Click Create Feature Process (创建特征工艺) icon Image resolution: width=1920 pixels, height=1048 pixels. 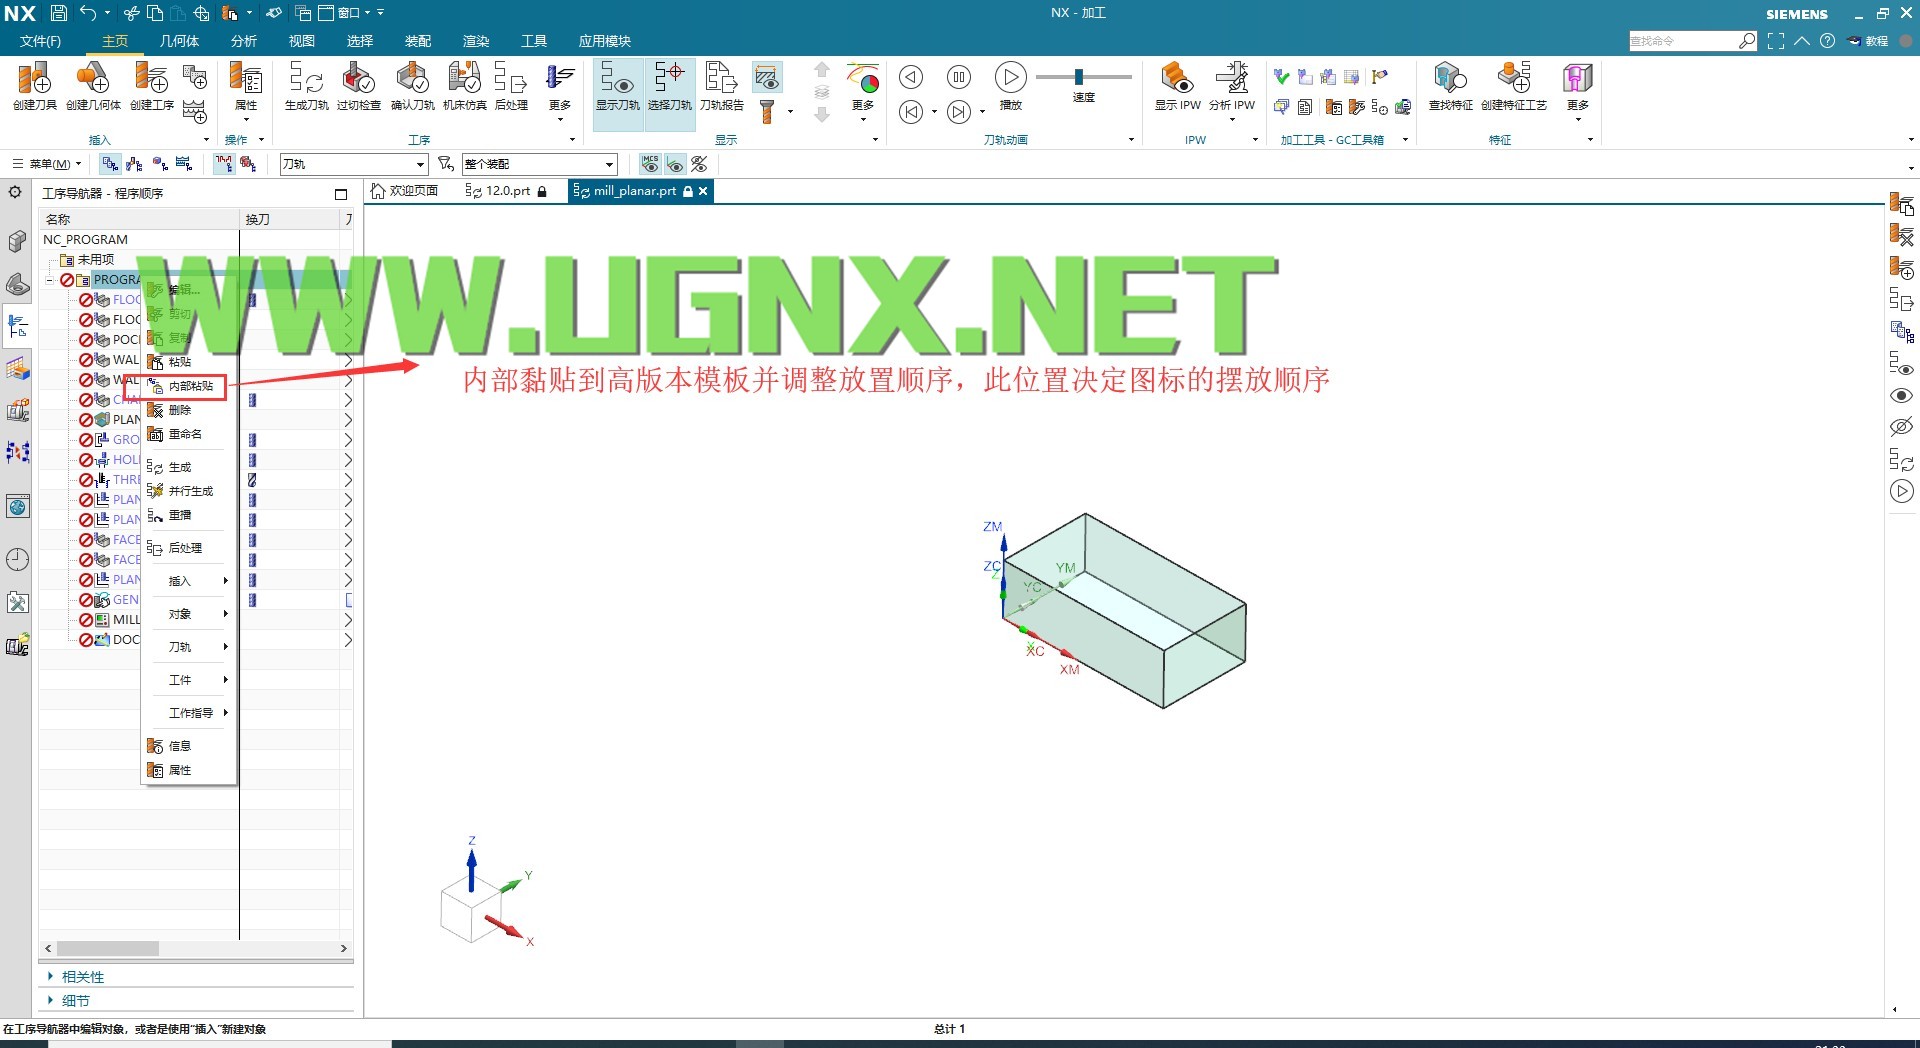(1513, 85)
